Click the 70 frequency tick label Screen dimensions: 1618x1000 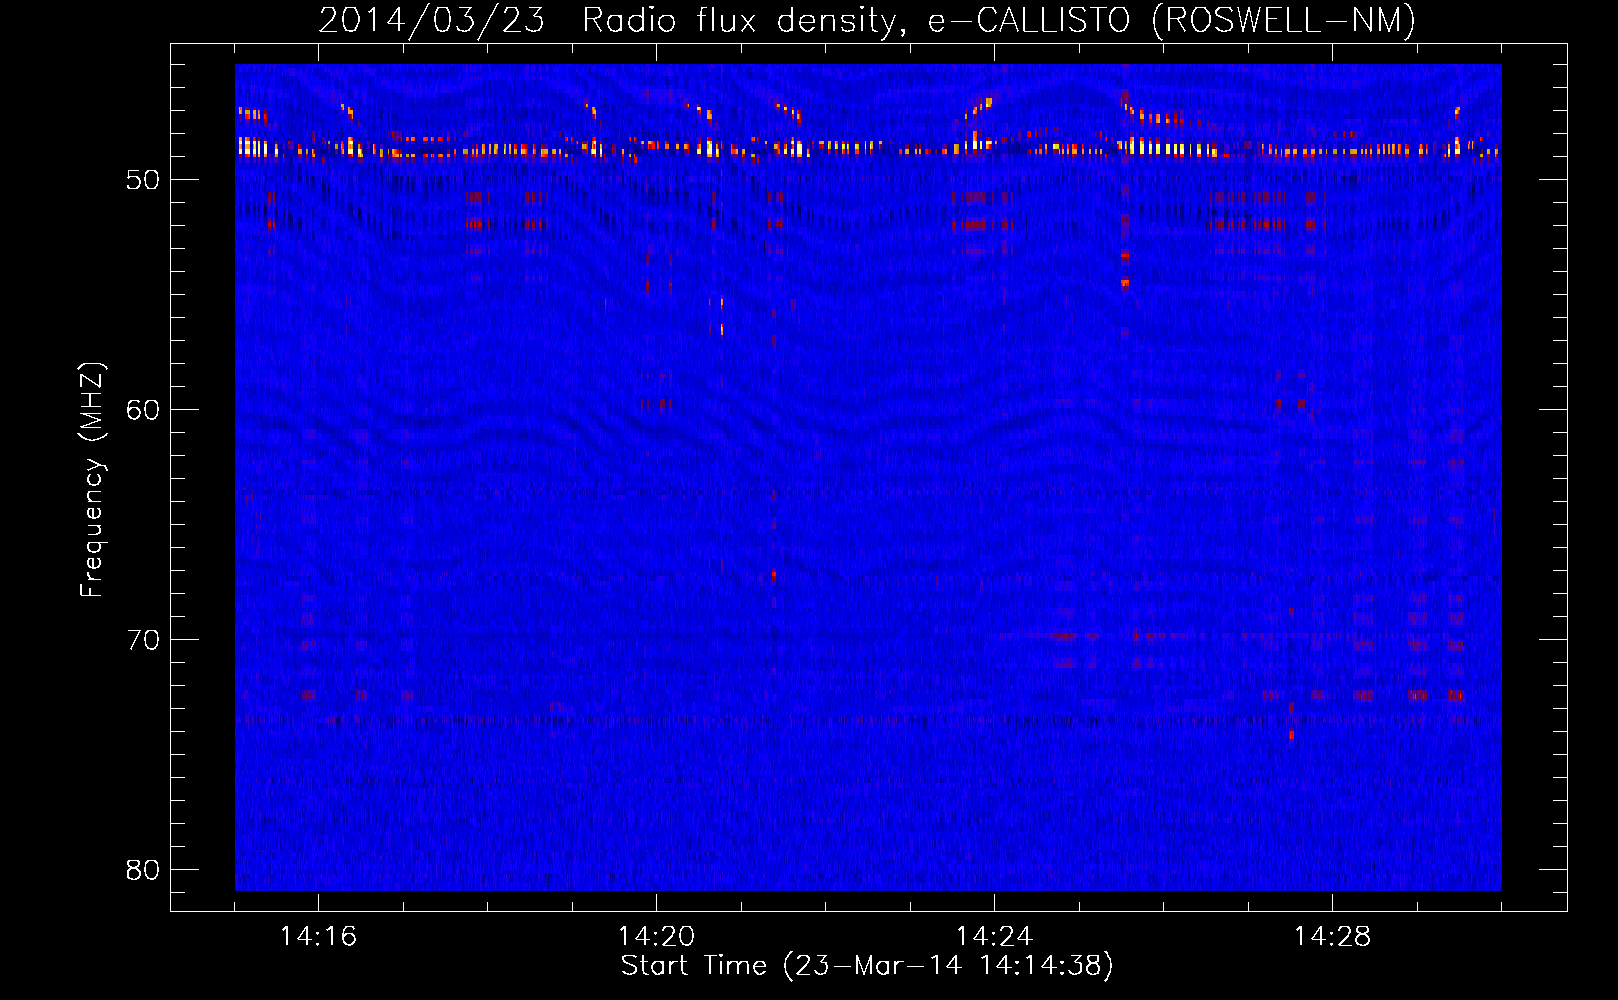[x=143, y=640]
